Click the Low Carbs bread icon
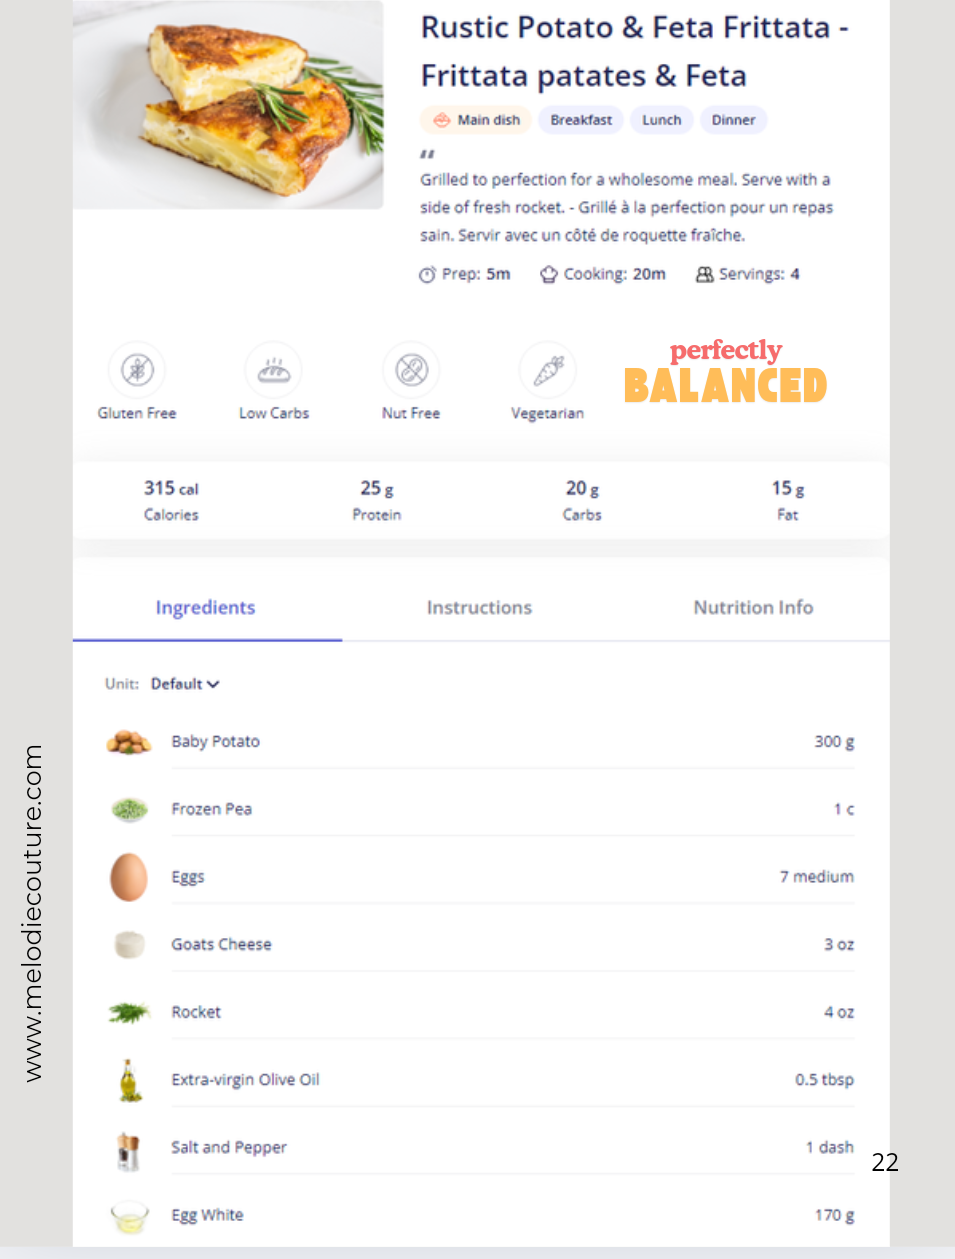Screen dimensions: 955x1259 (x=274, y=370)
